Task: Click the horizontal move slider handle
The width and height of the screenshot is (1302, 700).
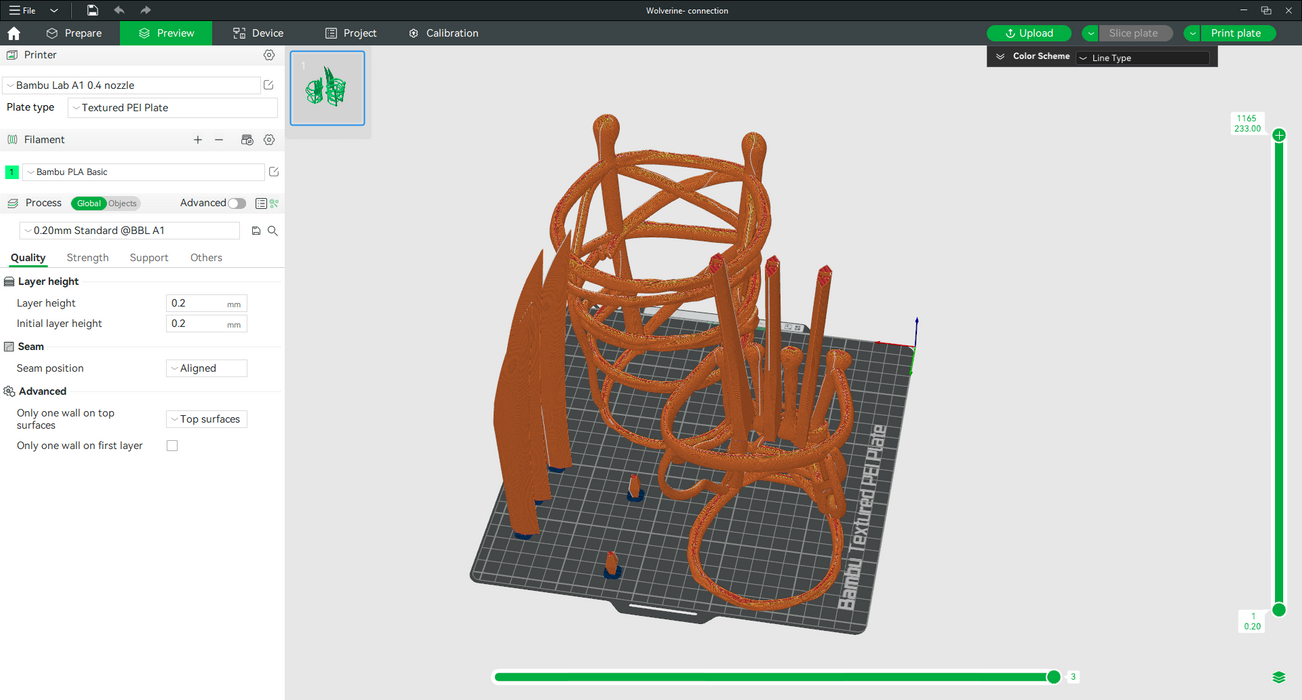Action: pos(1053,677)
